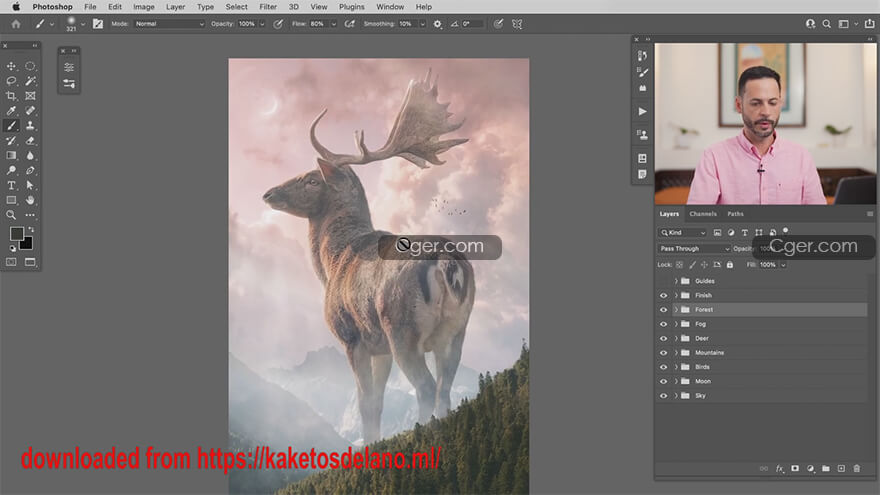Select the Blur tool
The image size is (880, 495).
click(30, 155)
